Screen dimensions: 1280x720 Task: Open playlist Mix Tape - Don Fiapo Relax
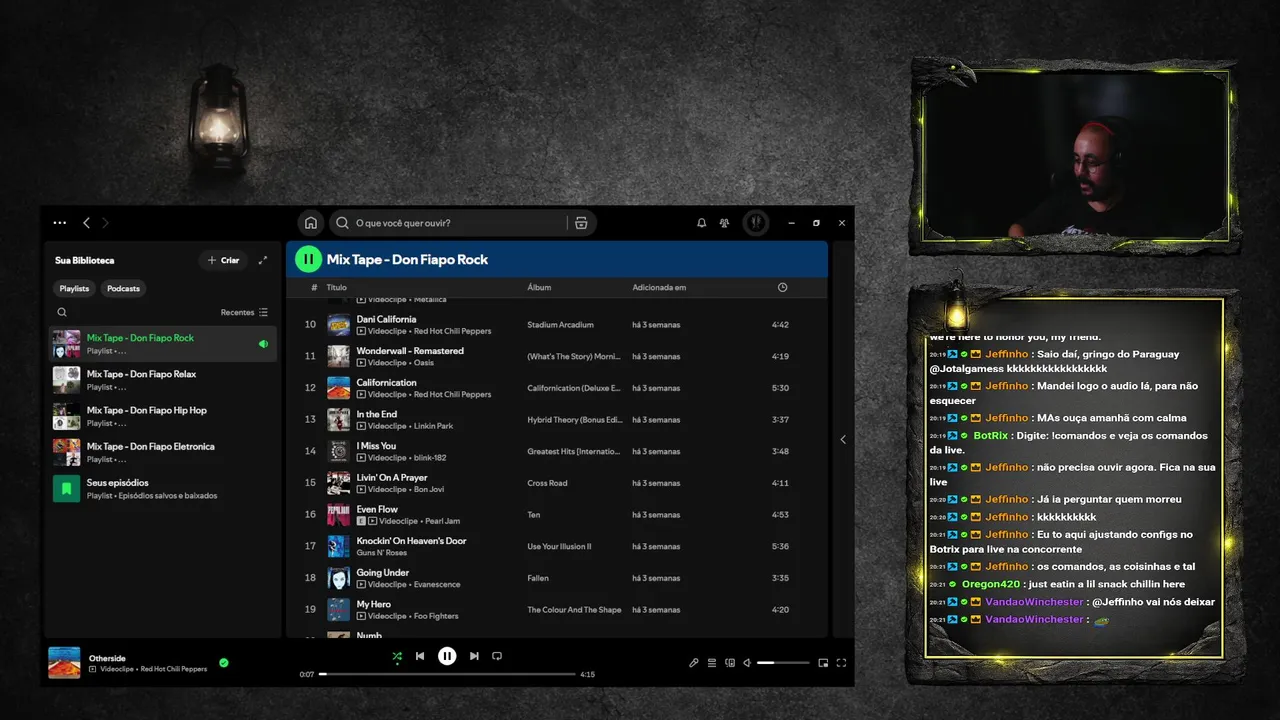[x=163, y=380]
